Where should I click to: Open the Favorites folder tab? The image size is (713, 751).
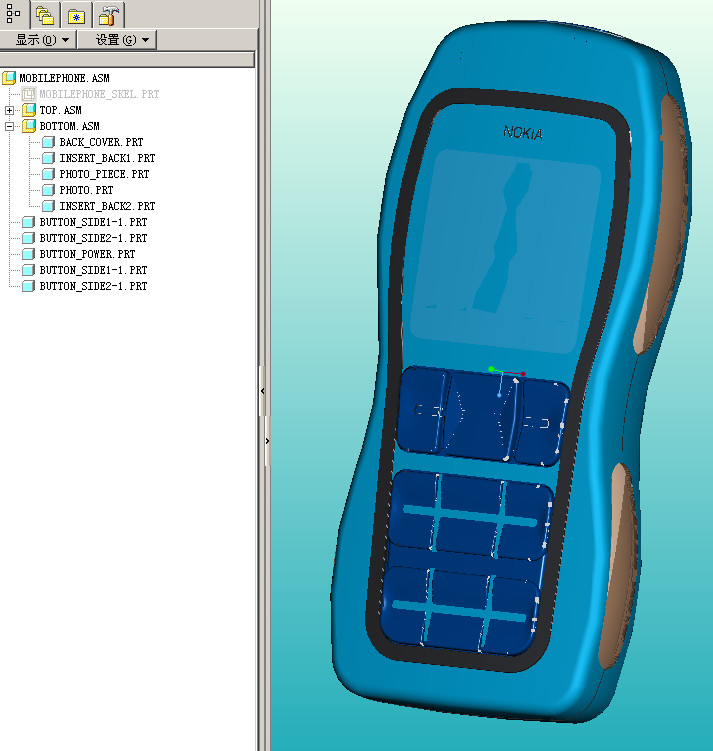pos(76,15)
